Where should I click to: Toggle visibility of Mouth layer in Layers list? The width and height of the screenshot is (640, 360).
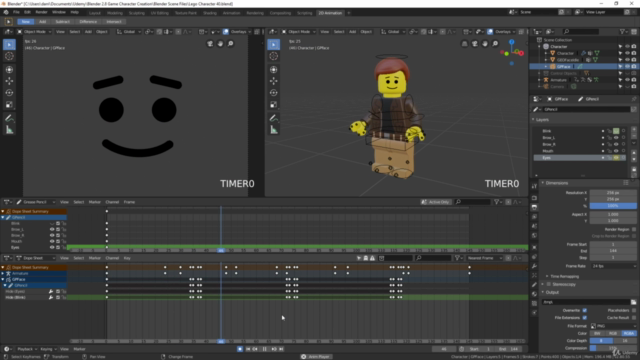pos(616,151)
